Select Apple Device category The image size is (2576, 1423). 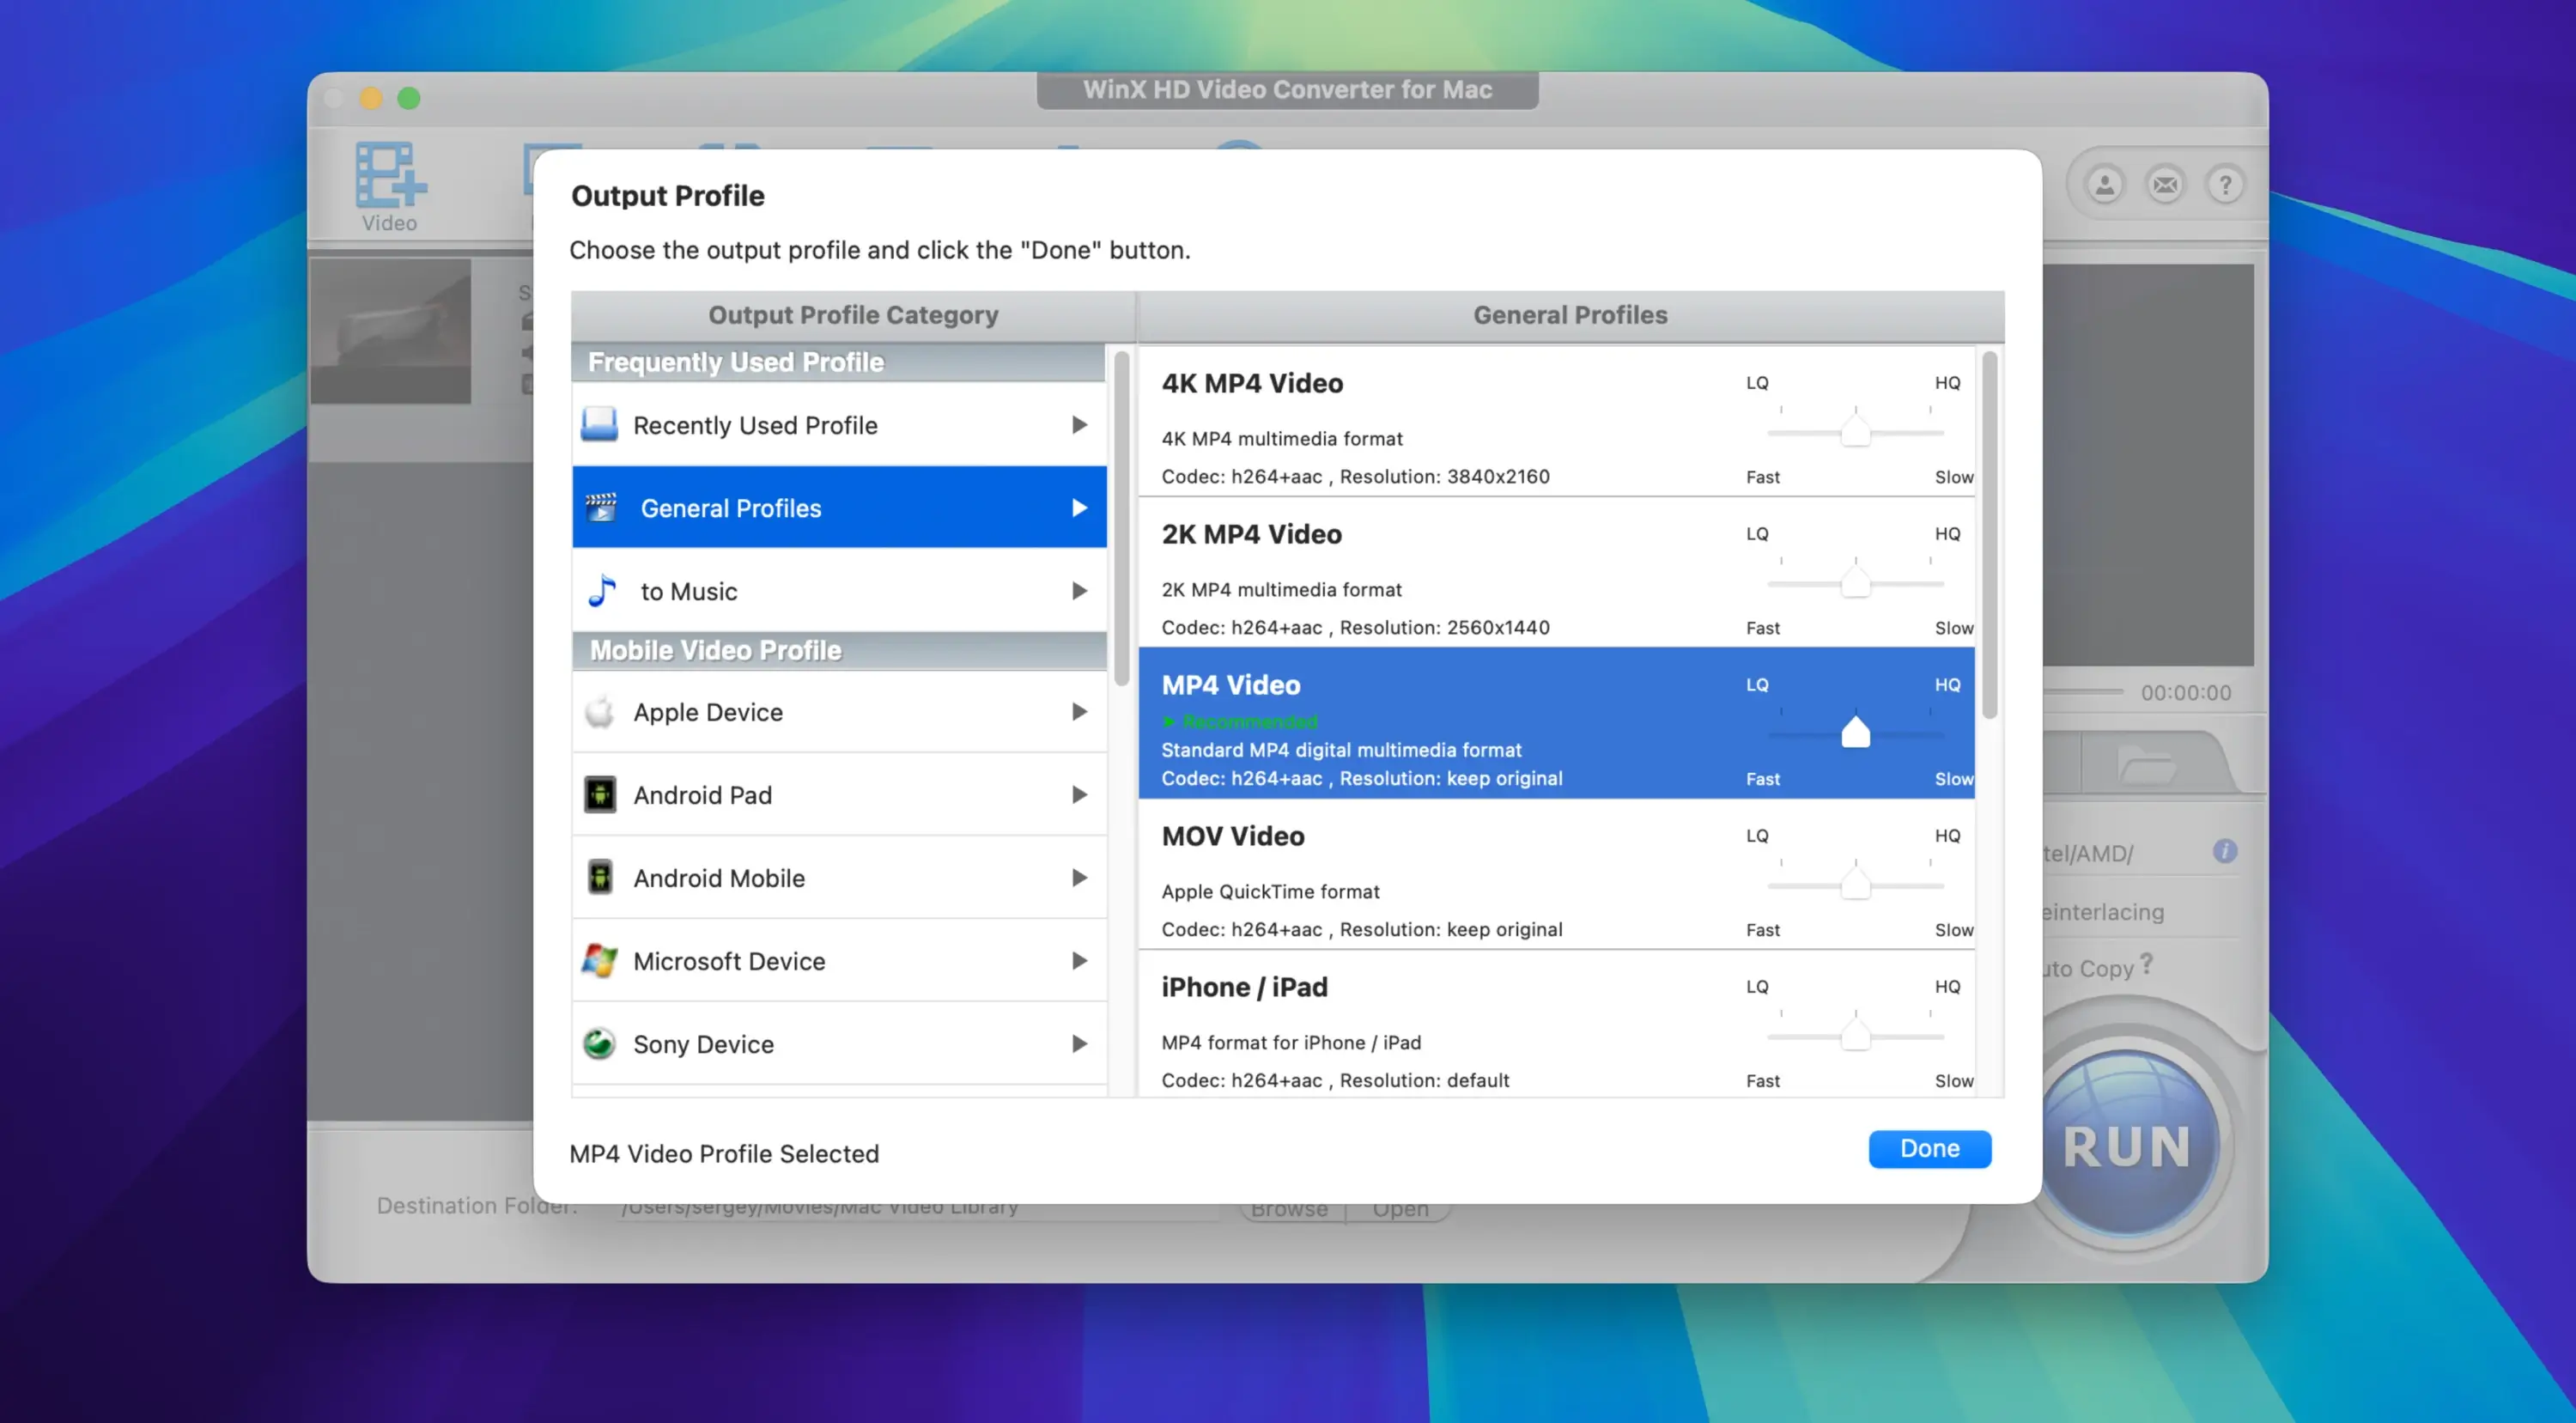(x=839, y=711)
